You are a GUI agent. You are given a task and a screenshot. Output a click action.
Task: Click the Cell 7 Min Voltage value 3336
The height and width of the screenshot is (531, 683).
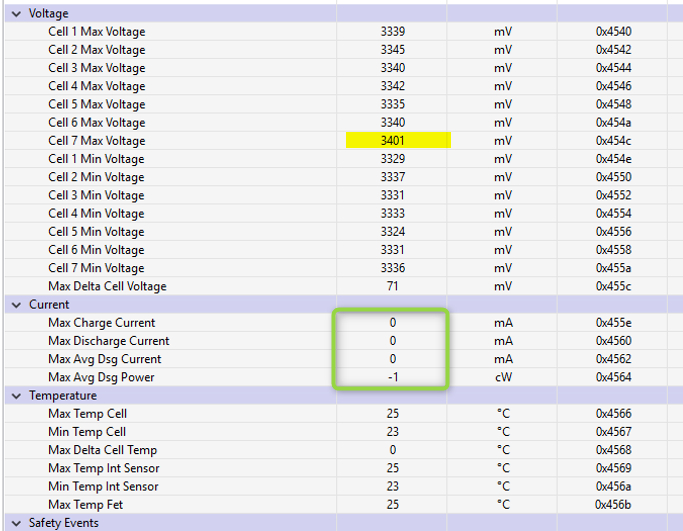click(x=392, y=268)
